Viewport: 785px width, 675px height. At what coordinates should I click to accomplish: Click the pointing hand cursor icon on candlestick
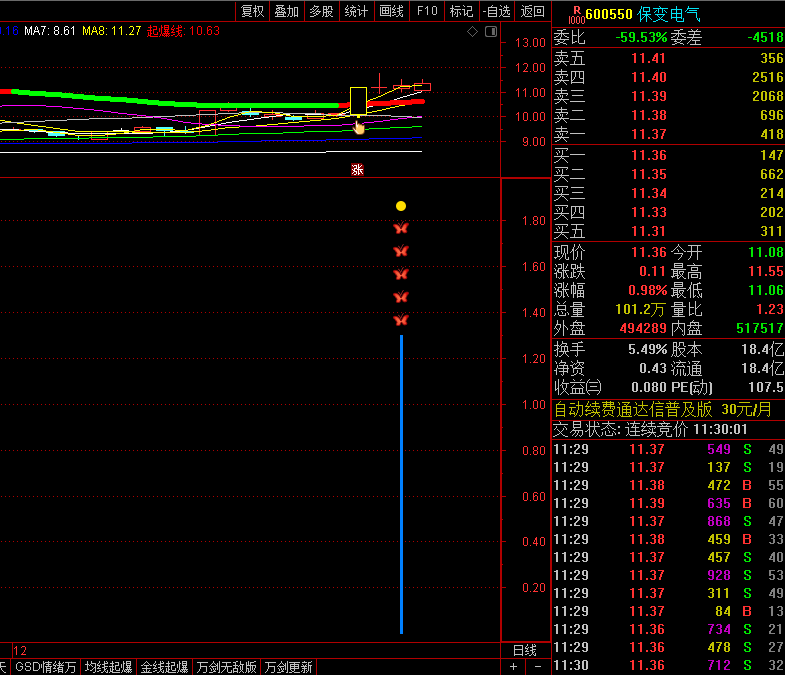(x=359, y=127)
